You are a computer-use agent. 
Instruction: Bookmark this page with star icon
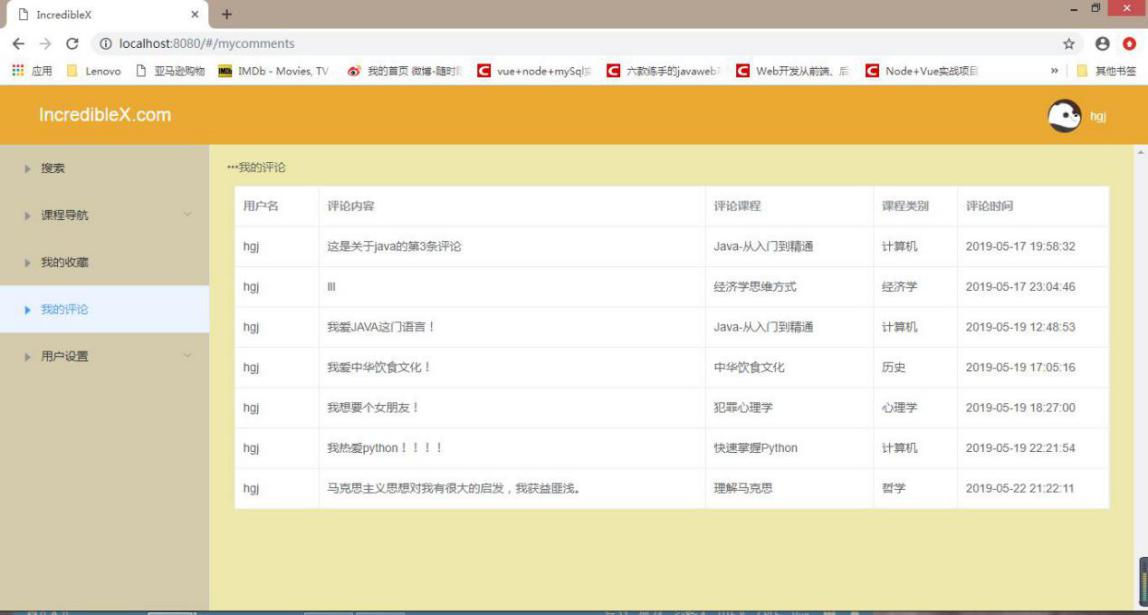coord(1069,44)
